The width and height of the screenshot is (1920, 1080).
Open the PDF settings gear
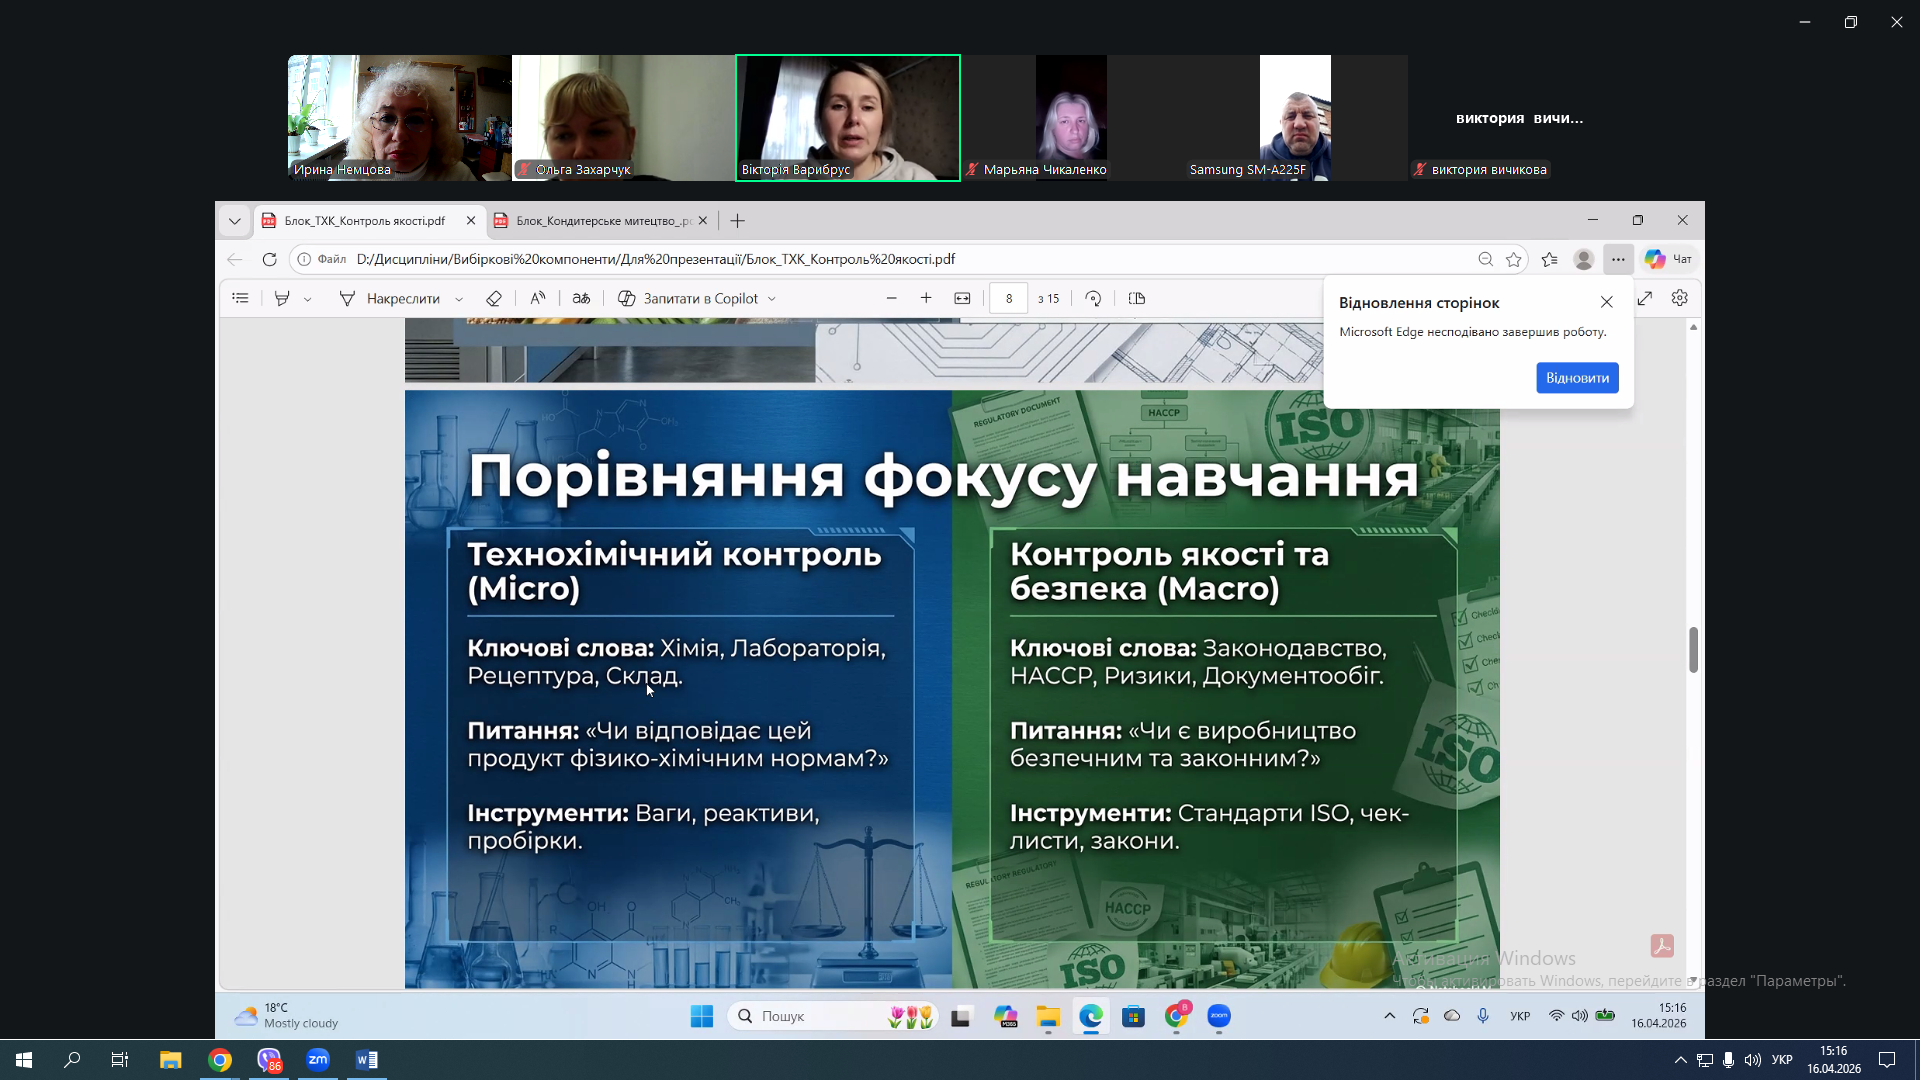[1680, 298]
